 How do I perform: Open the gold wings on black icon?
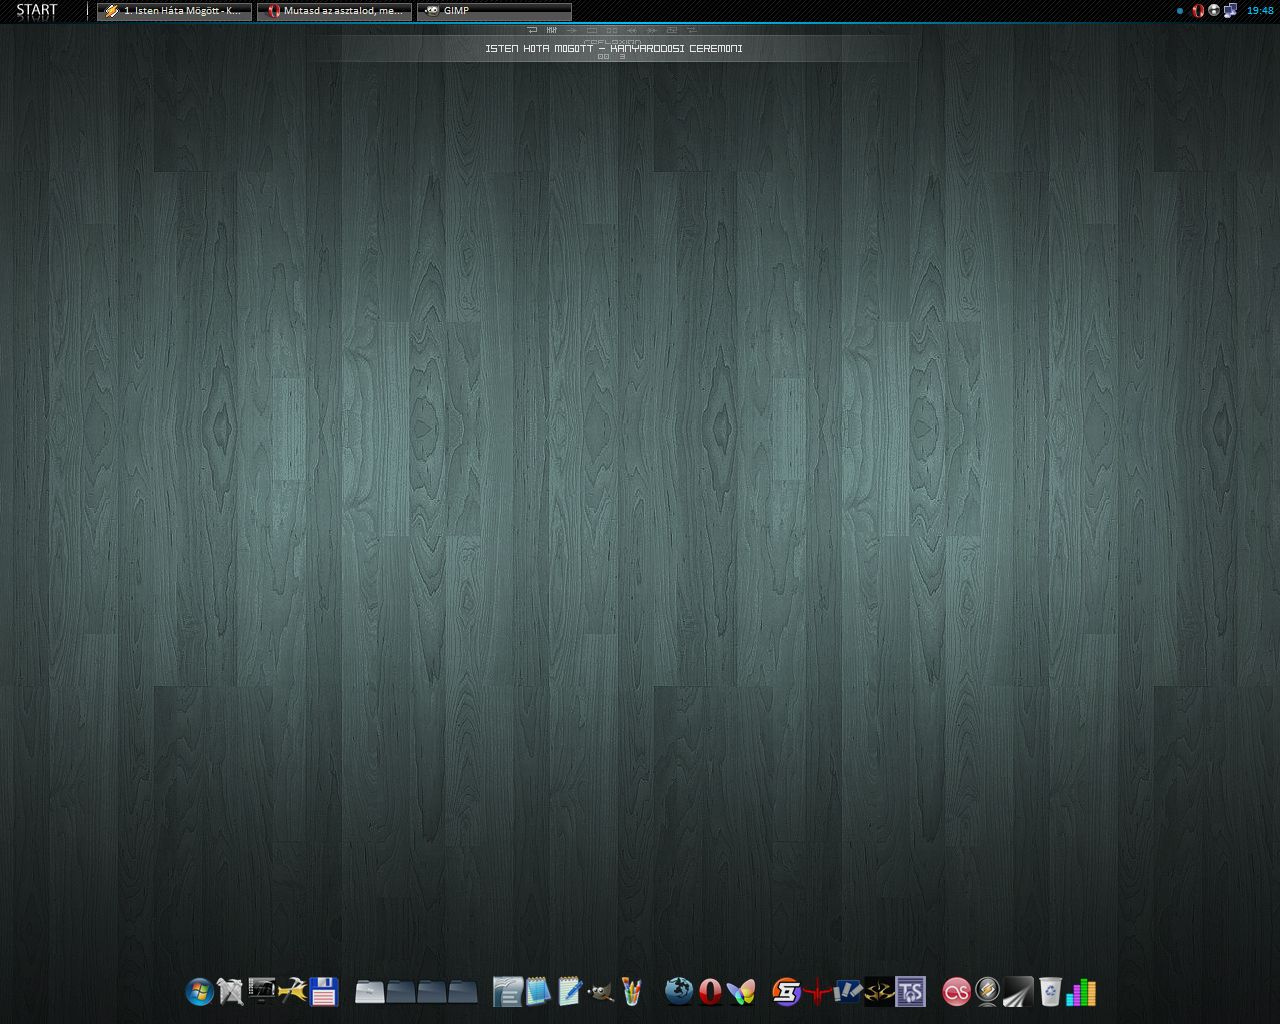(x=879, y=992)
